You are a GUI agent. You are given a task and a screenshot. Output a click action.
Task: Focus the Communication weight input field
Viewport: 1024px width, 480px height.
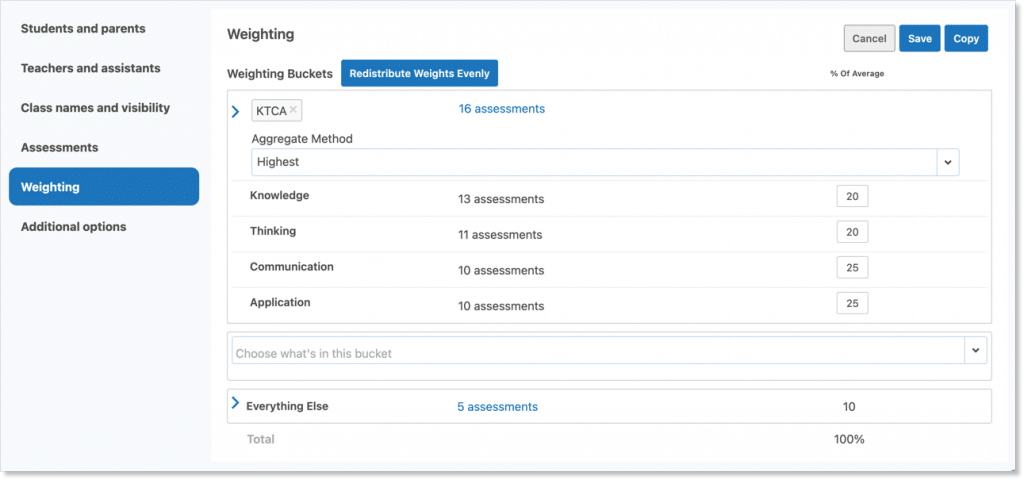tap(852, 268)
